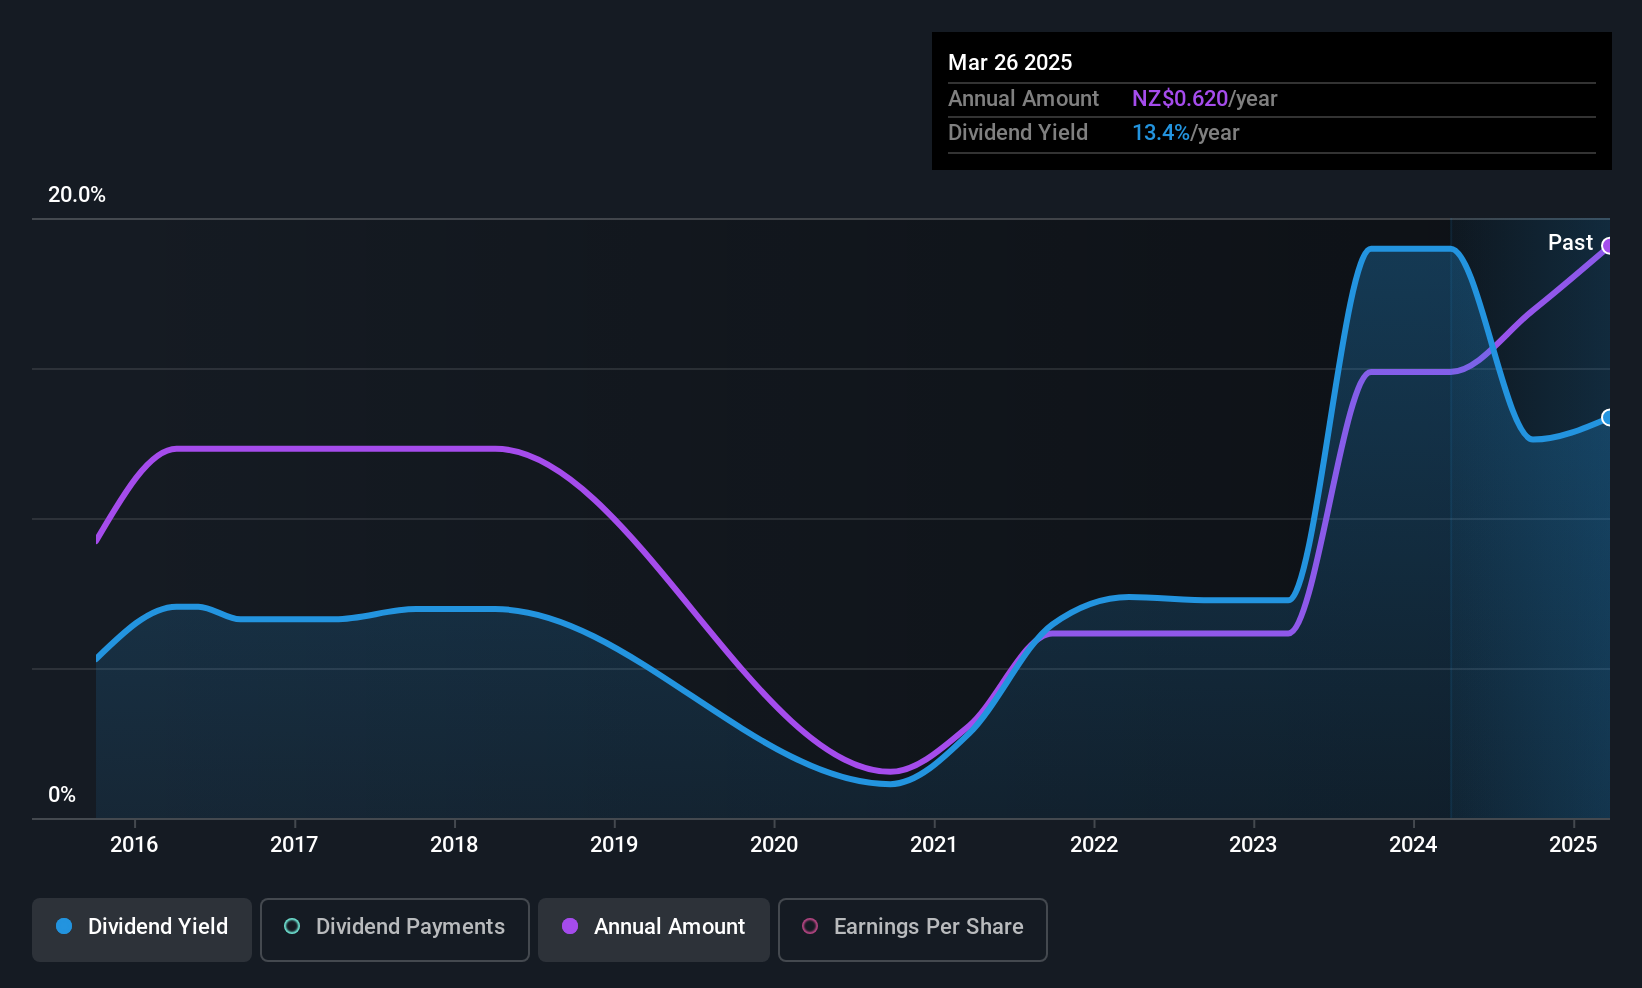The image size is (1642, 988).
Task: Enable the Dividend Payments series
Action: (395, 929)
